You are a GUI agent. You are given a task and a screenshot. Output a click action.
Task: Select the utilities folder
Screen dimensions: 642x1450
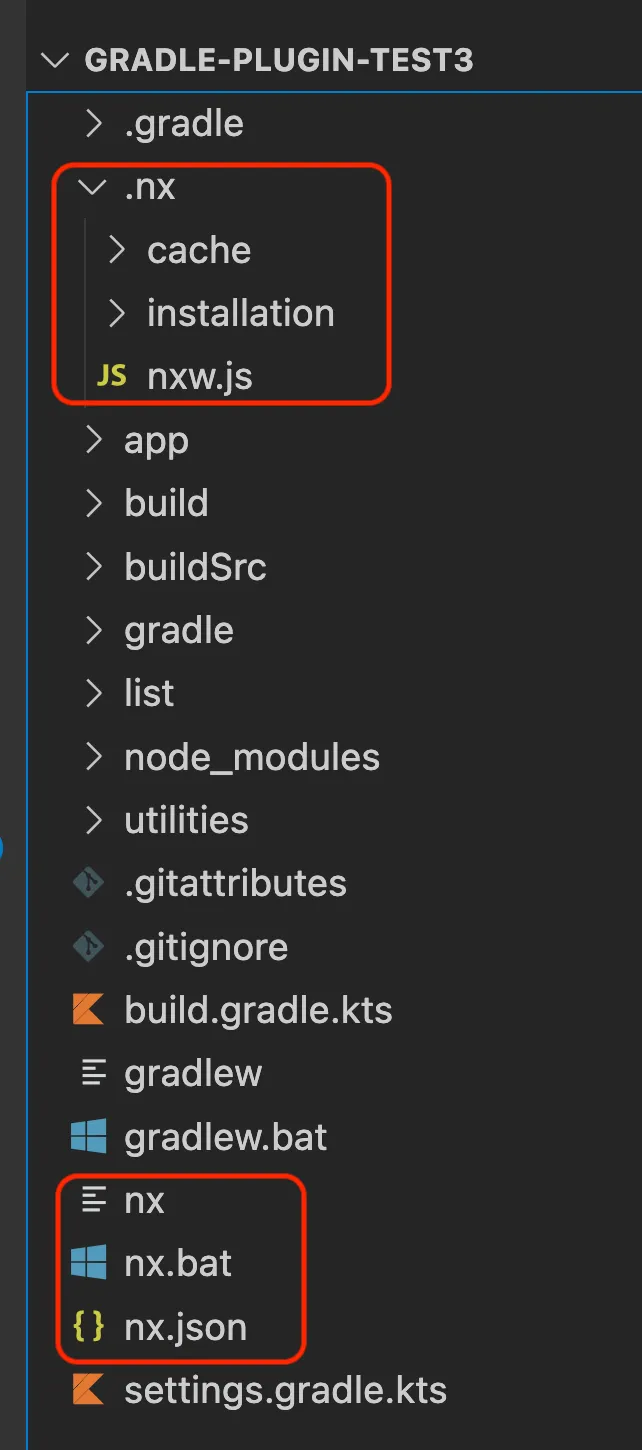186,821
